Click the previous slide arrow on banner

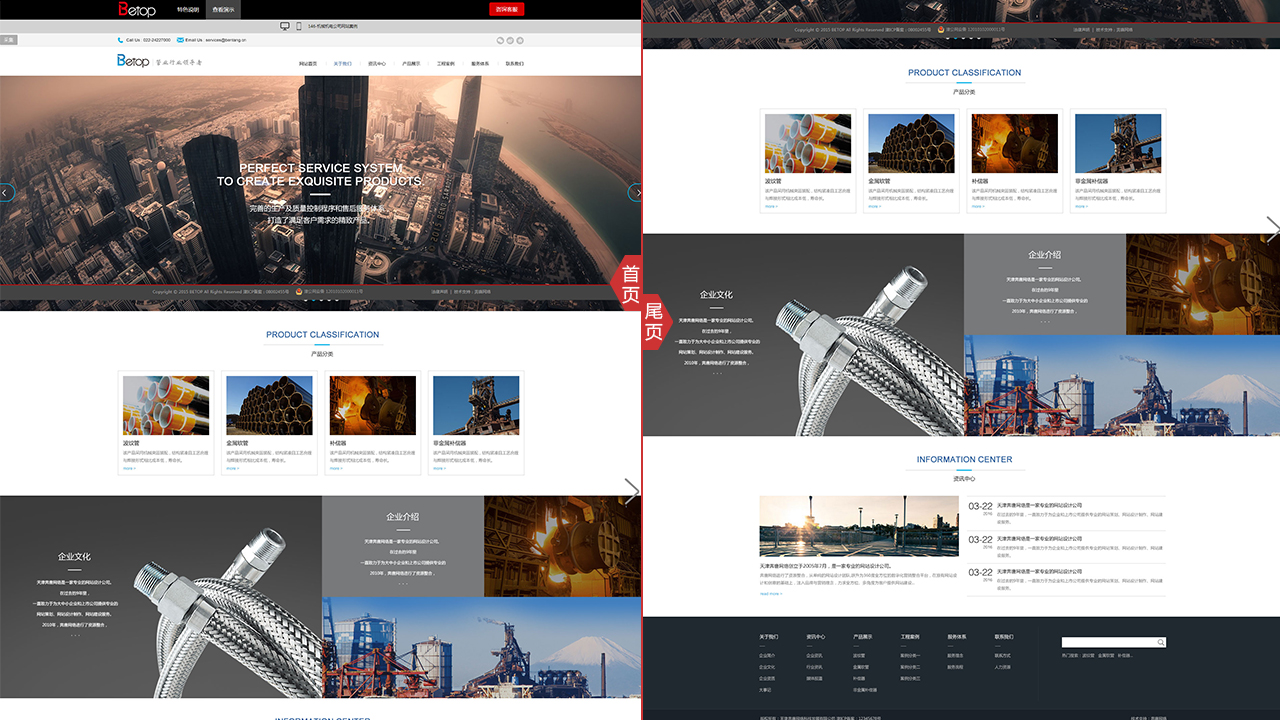point(6,193)
